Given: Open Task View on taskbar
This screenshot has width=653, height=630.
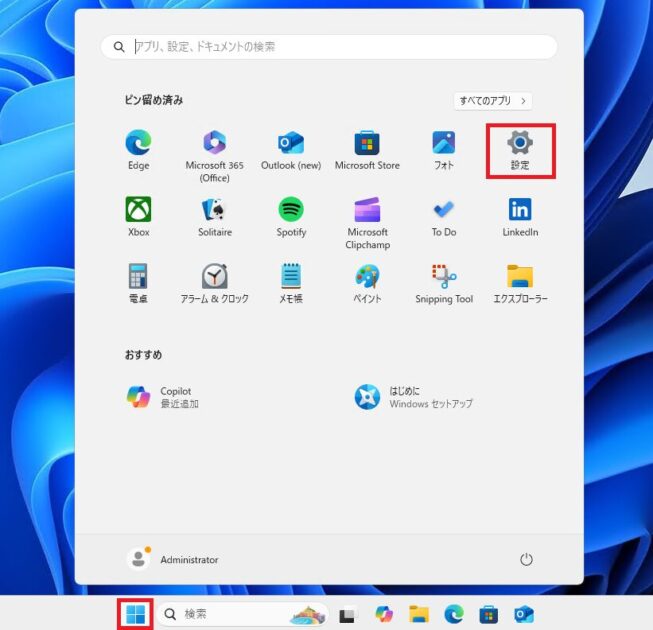Looking at the screenshot, I should coord(347,615).
